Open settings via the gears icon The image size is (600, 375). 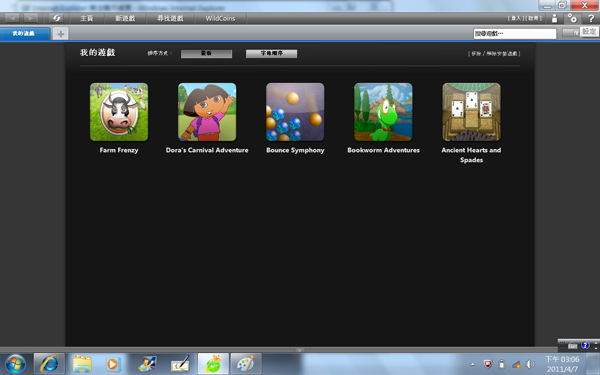pyautogui.click(x=572, y=18)
